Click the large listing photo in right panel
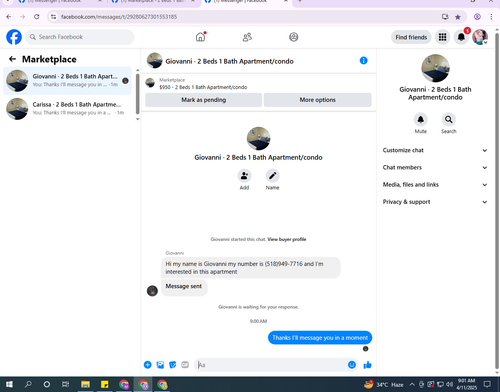 tap(435, 68)
